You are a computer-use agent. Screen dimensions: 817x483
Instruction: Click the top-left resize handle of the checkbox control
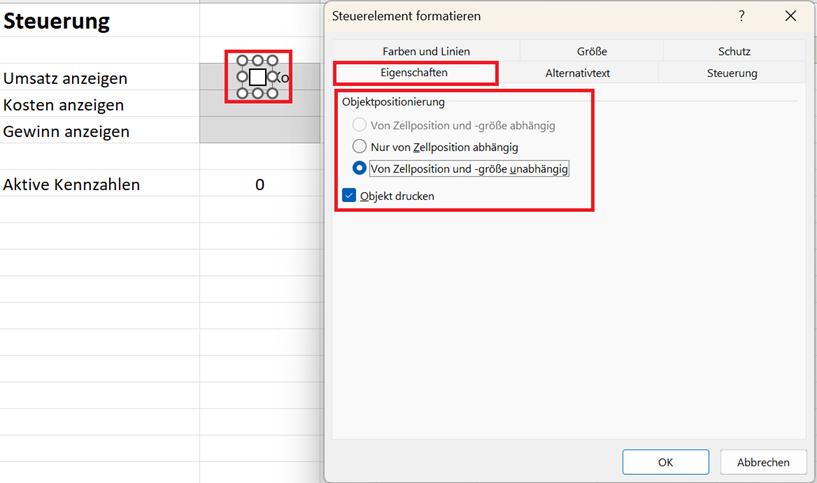pyautogui.click(x=242, y=61)
